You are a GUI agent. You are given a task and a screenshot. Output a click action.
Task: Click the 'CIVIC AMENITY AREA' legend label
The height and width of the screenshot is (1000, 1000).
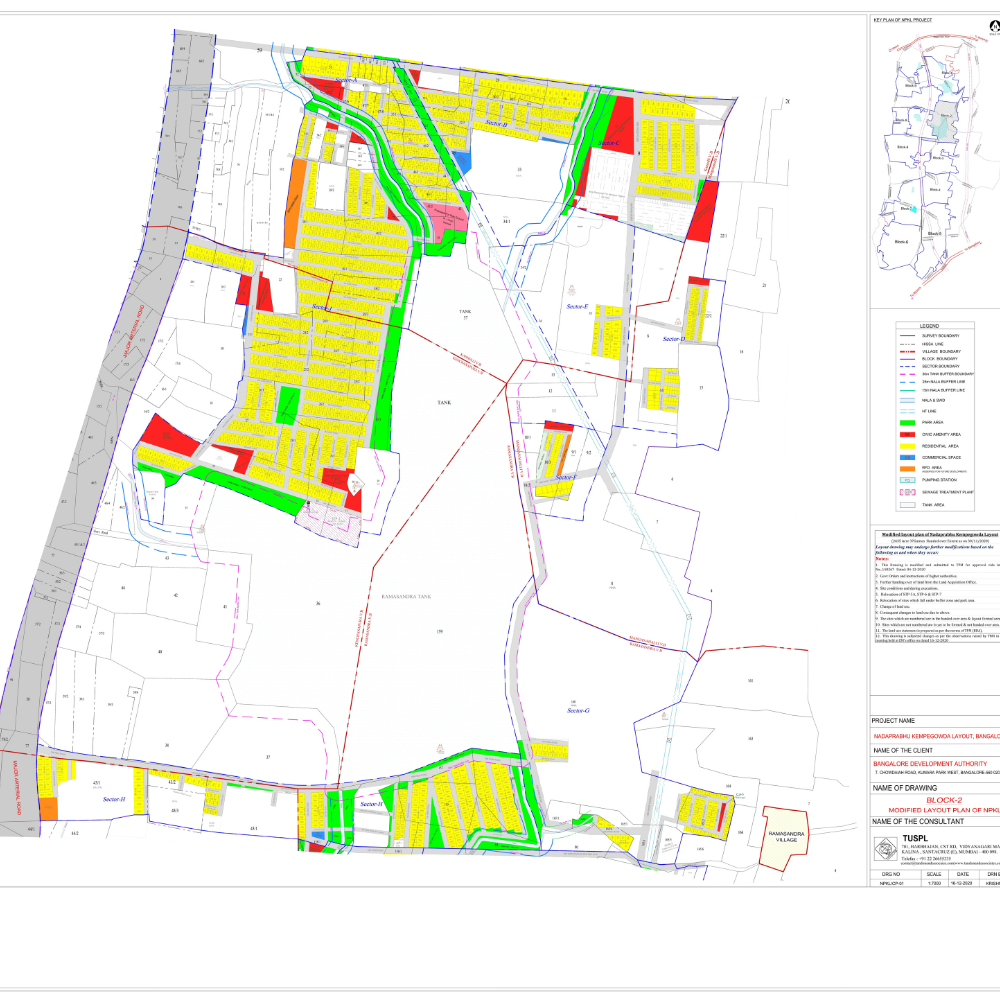tap(941, 434)
